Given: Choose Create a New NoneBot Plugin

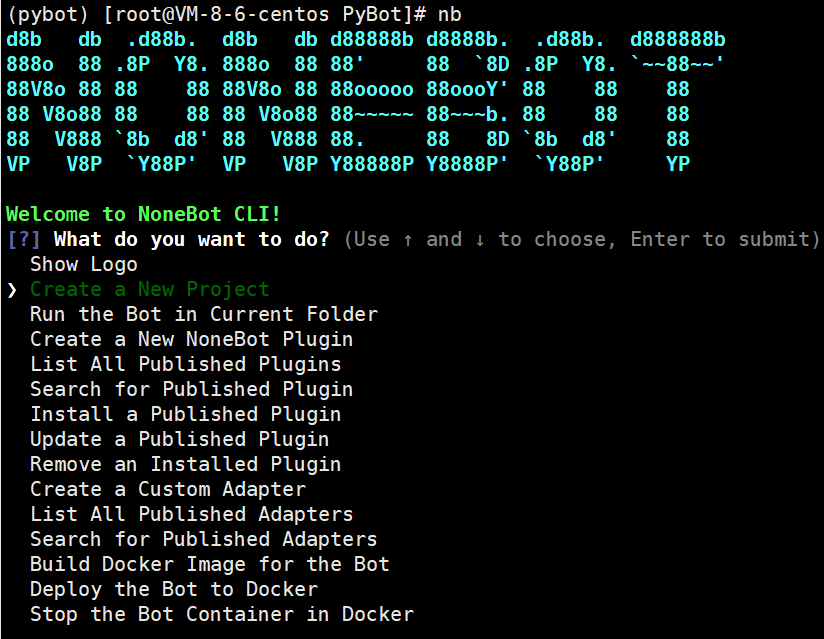Looking at the screenshot, I should 192,339.
